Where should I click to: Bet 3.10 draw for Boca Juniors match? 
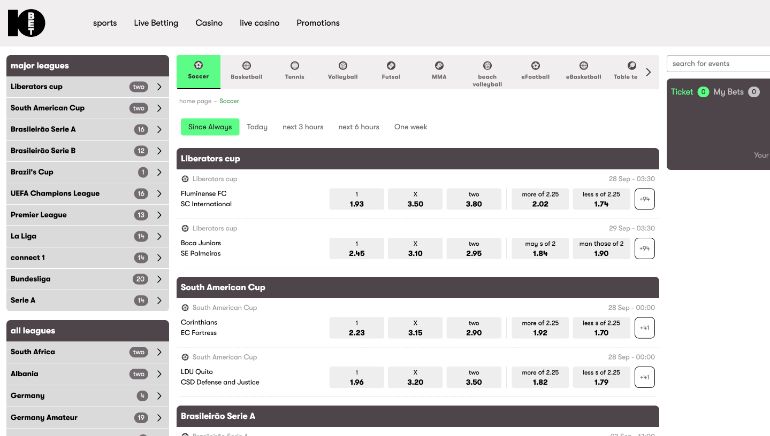pyautogui.click(x=415, y=248)
